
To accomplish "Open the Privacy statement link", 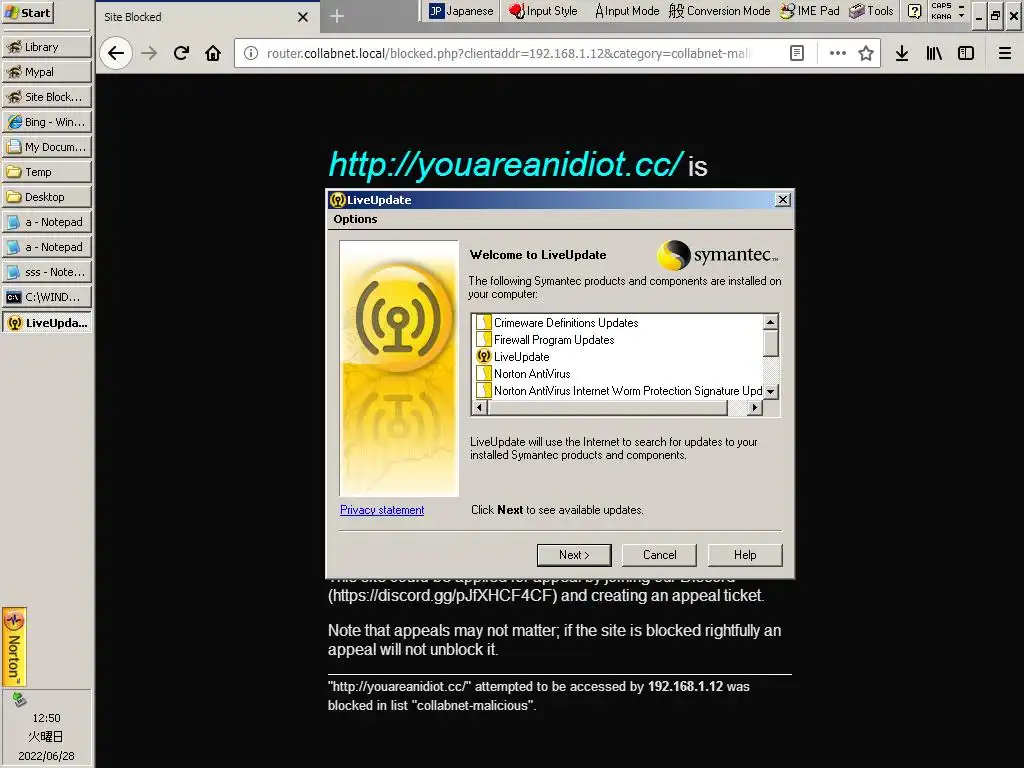I will pos(382,510).
